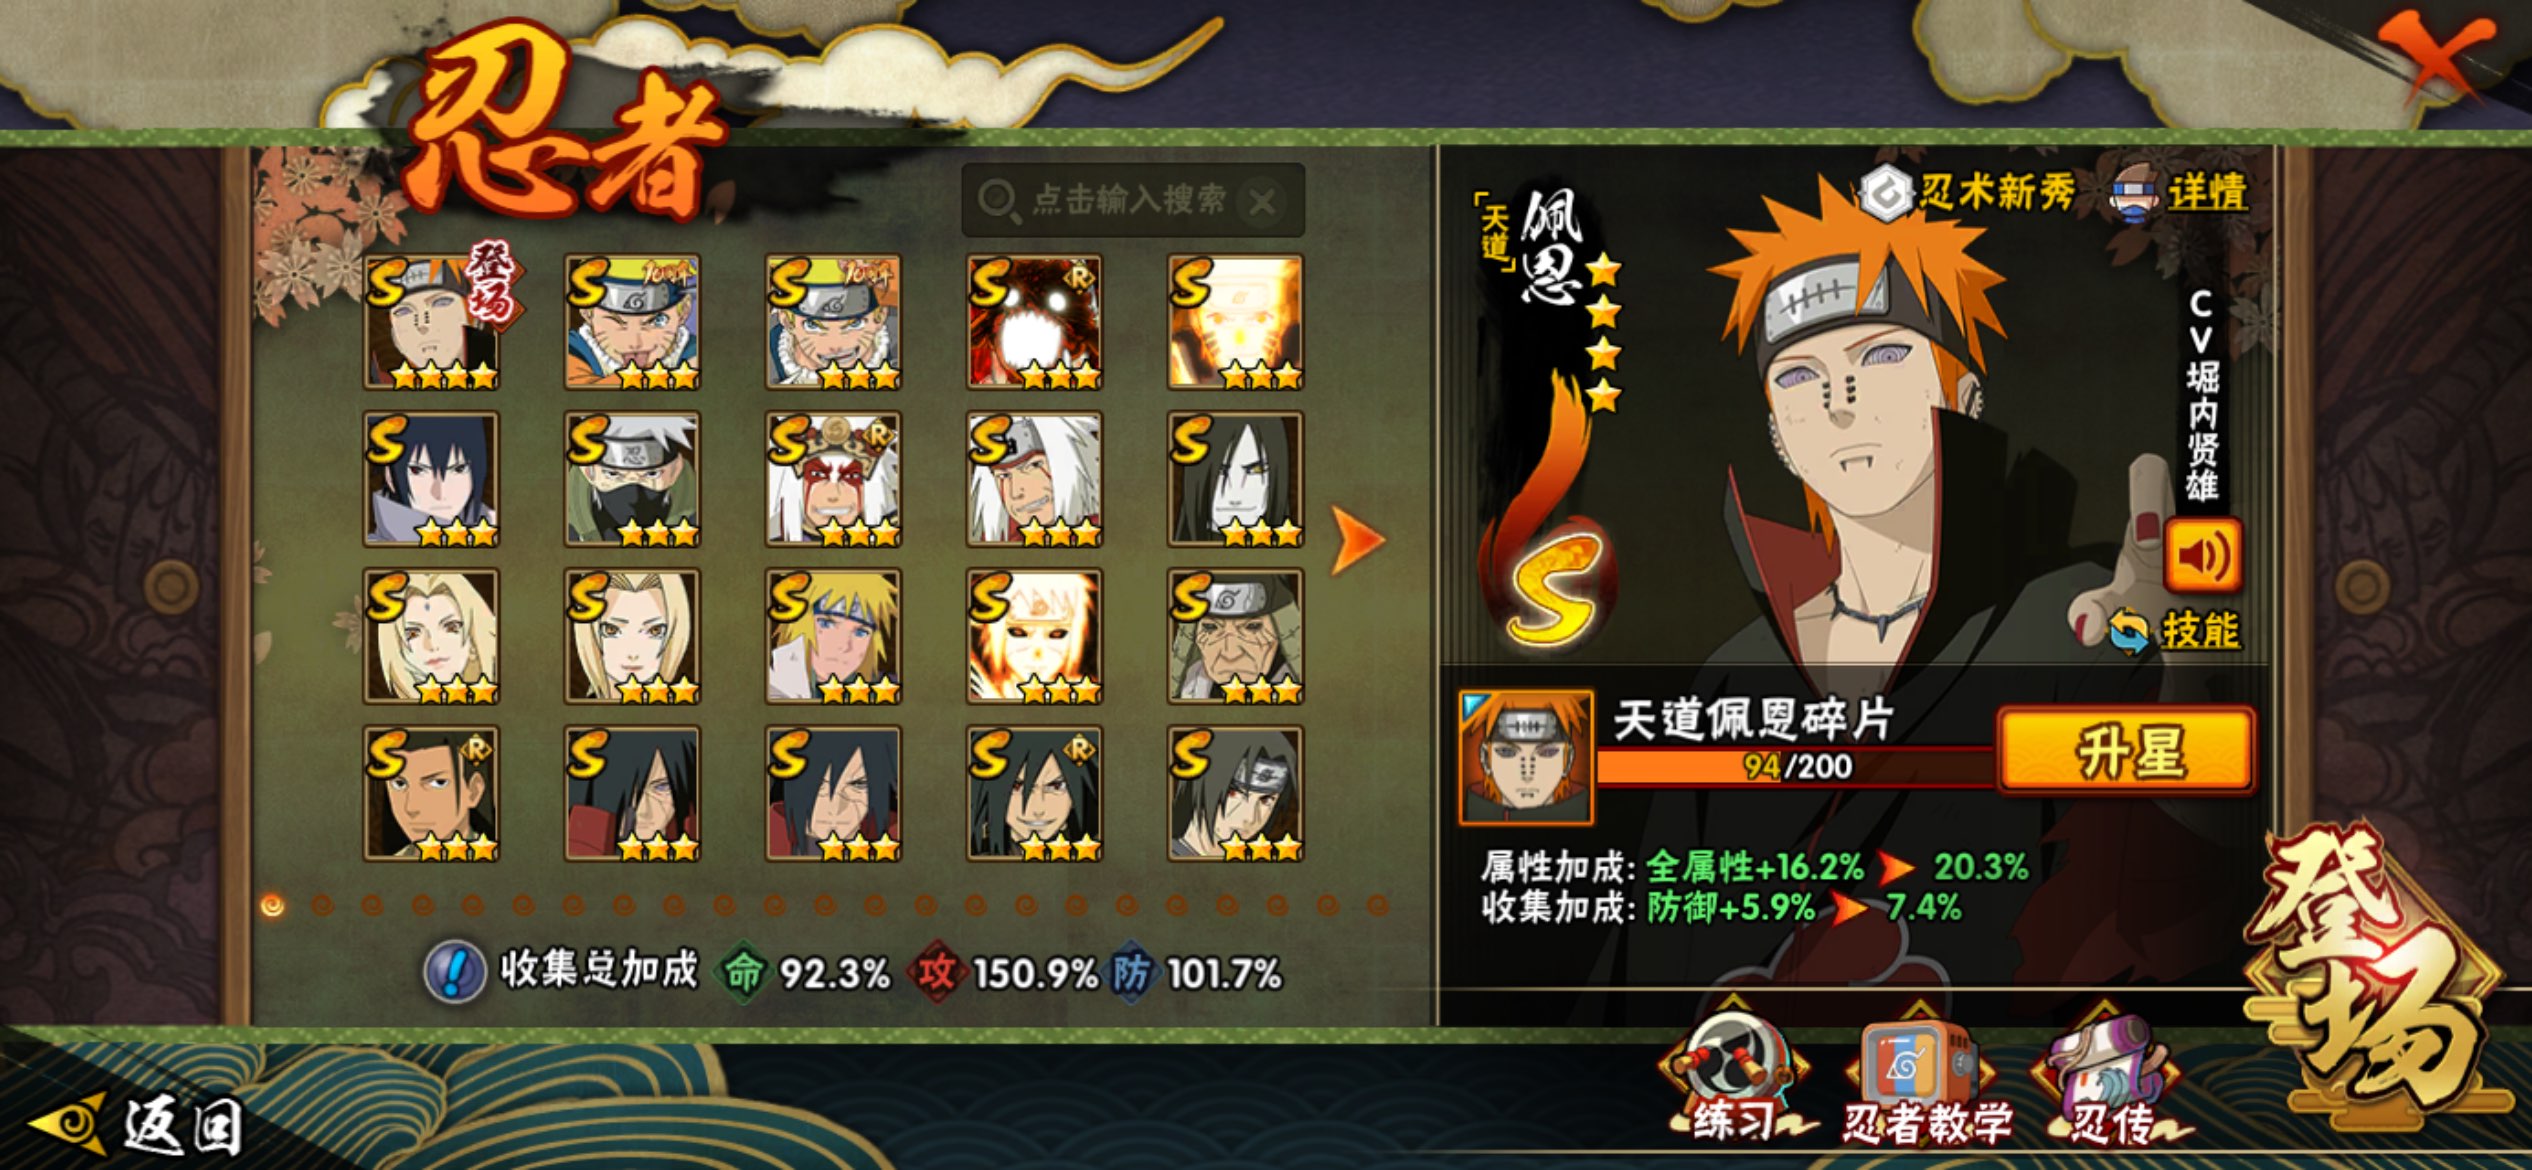2532x1170 pixels.
Task: Close the ninja screen with red X
Action: [2435, 55]
